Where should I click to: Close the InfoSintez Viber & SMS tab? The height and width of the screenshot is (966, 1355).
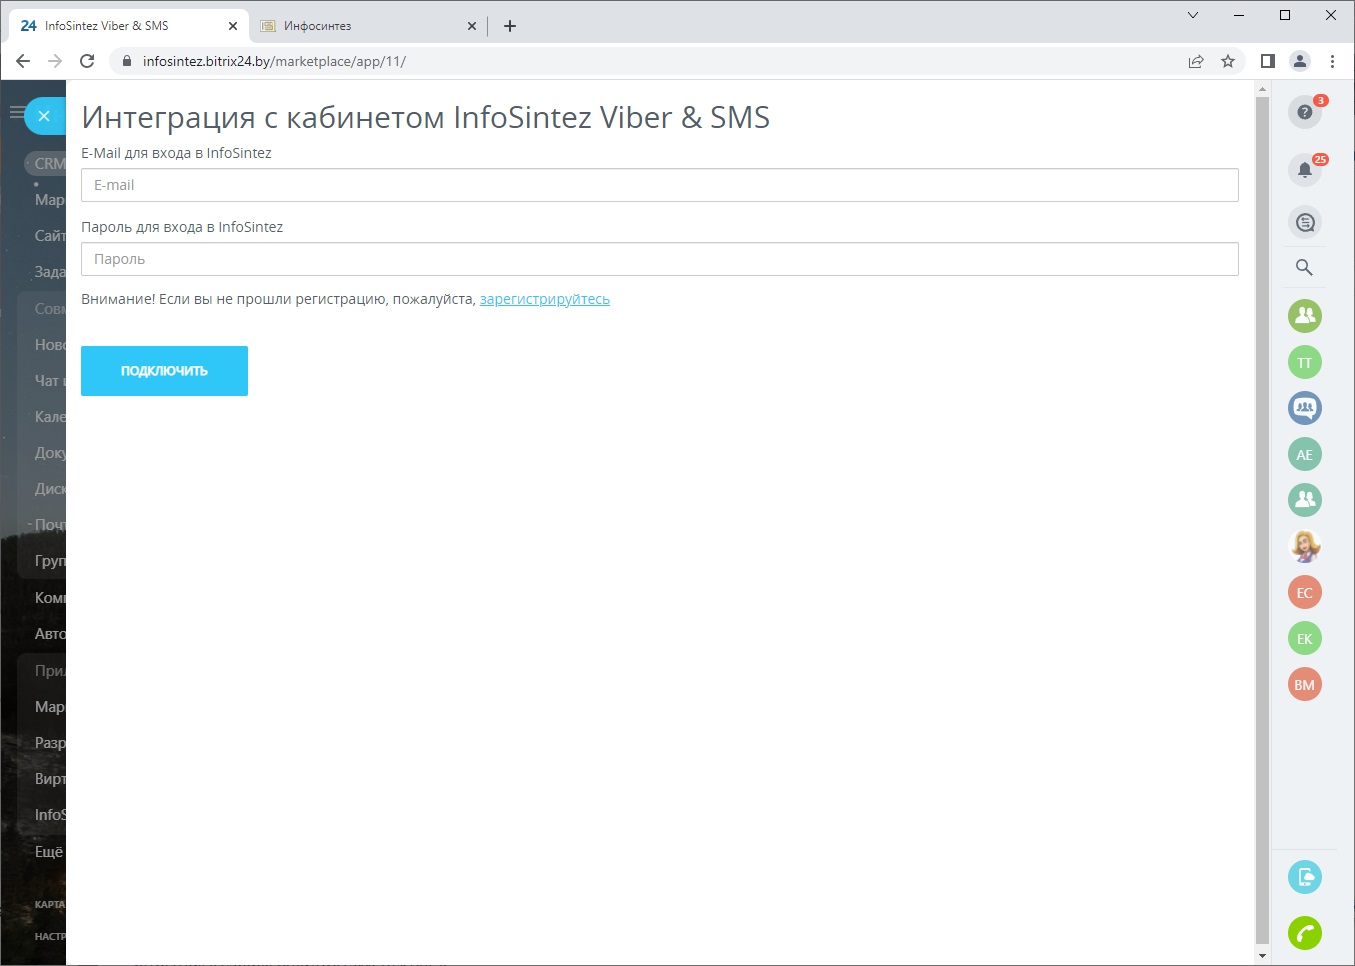(x=233, y=26)
